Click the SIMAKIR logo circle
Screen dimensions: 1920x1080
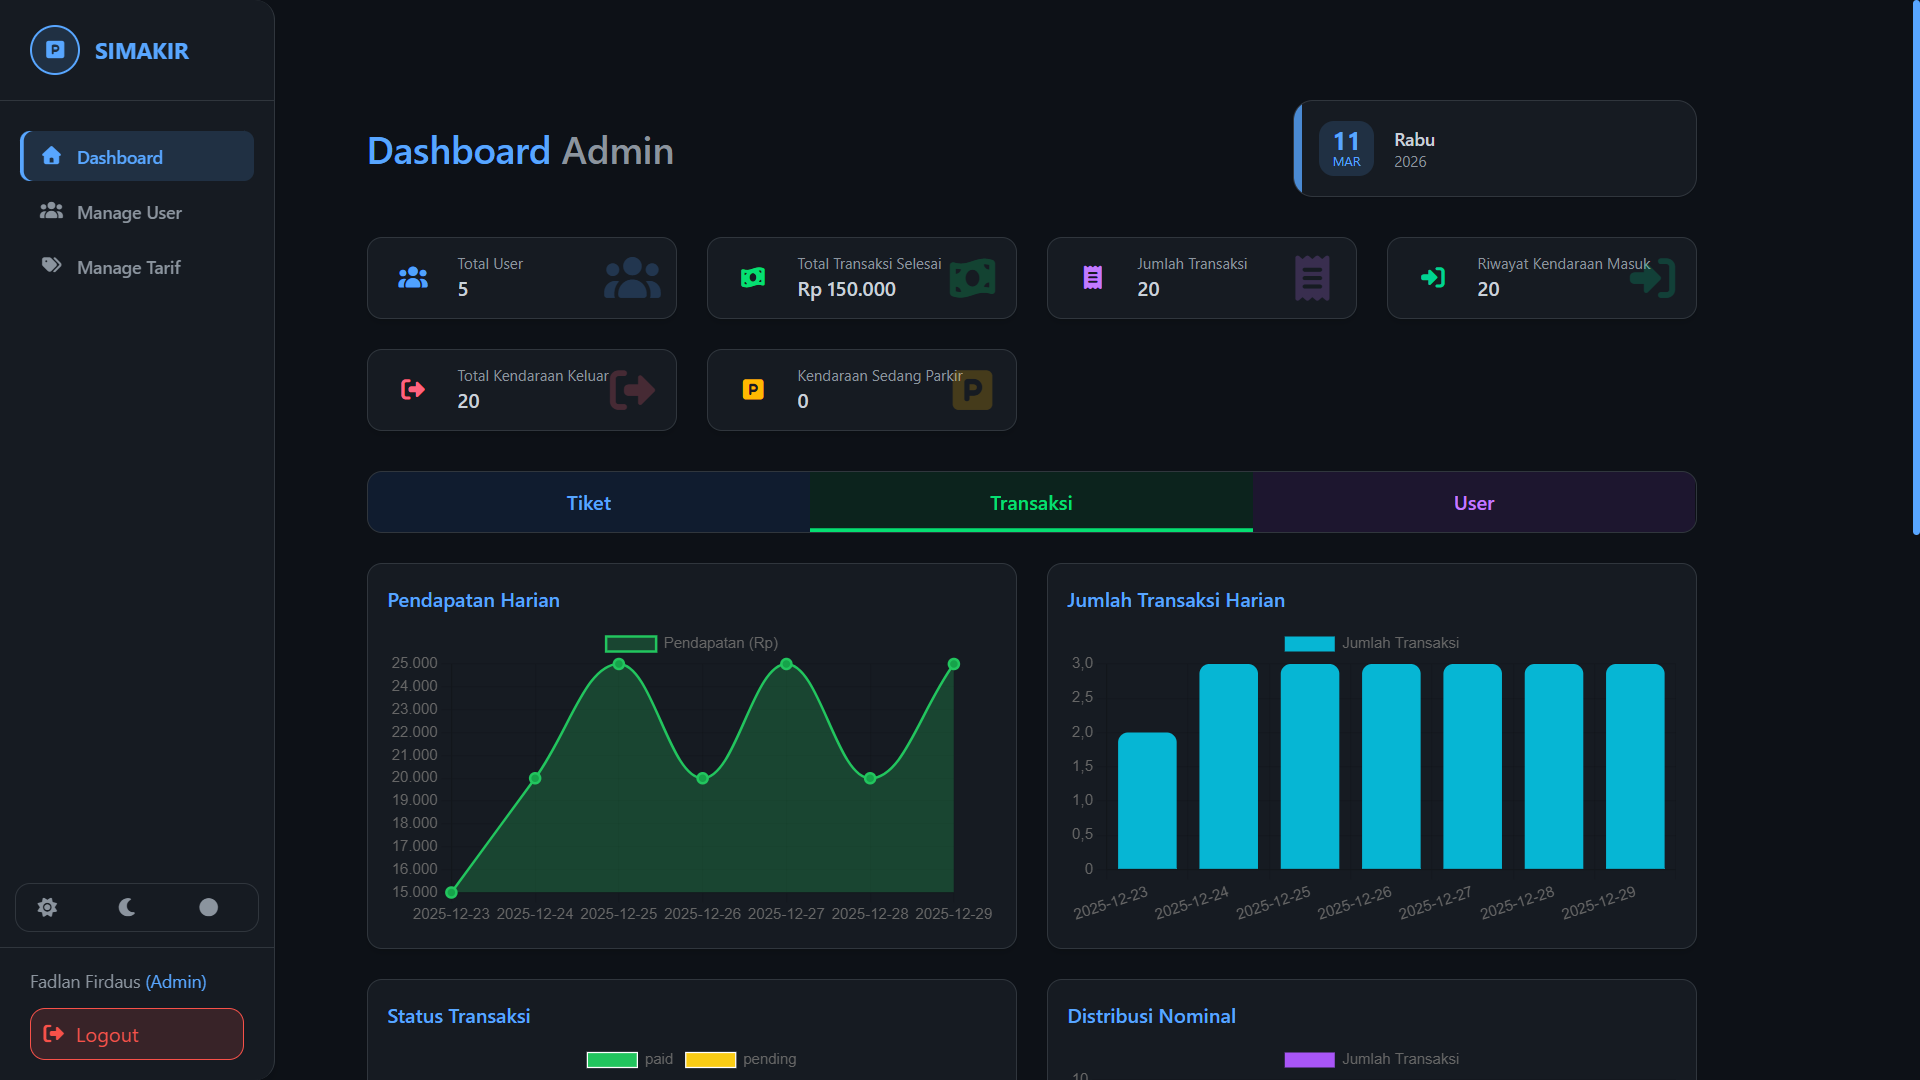click(54, 50)
